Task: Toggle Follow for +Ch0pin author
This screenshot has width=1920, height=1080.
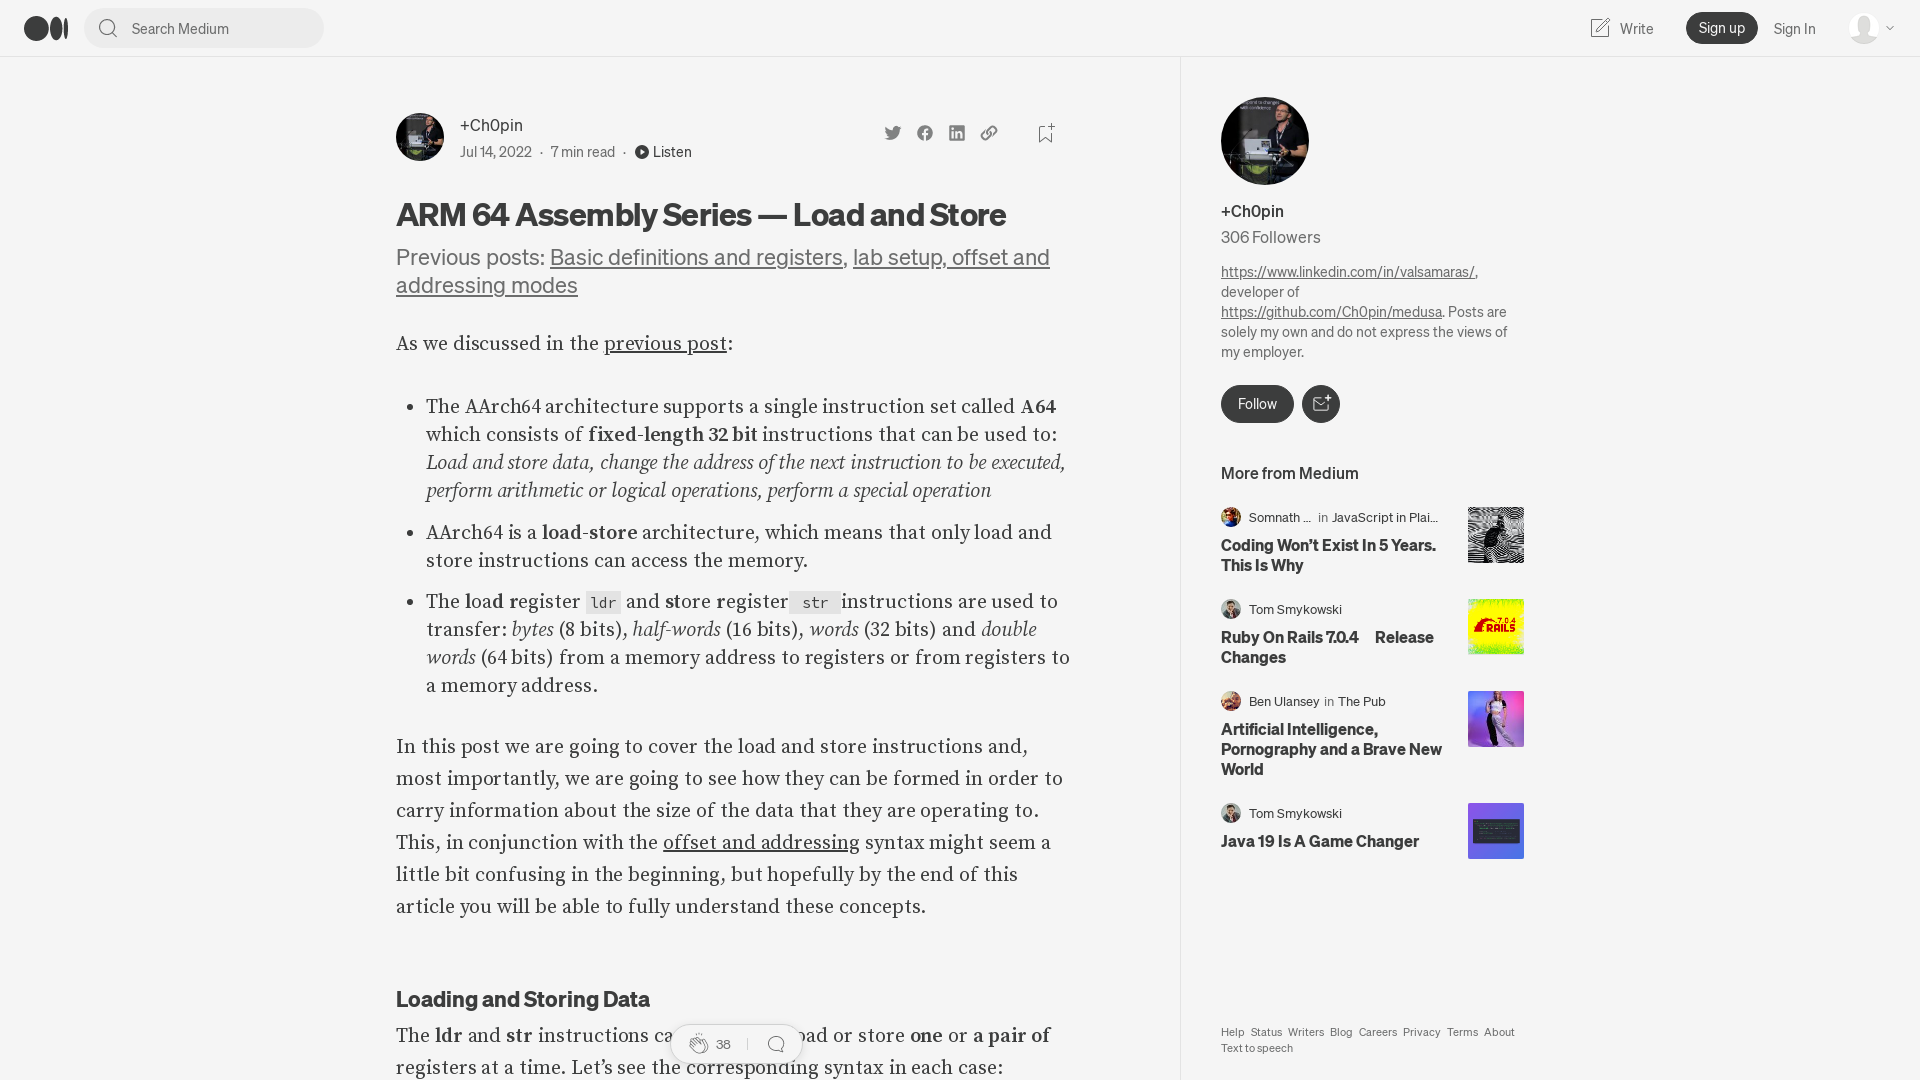Action: (1257, 404)
